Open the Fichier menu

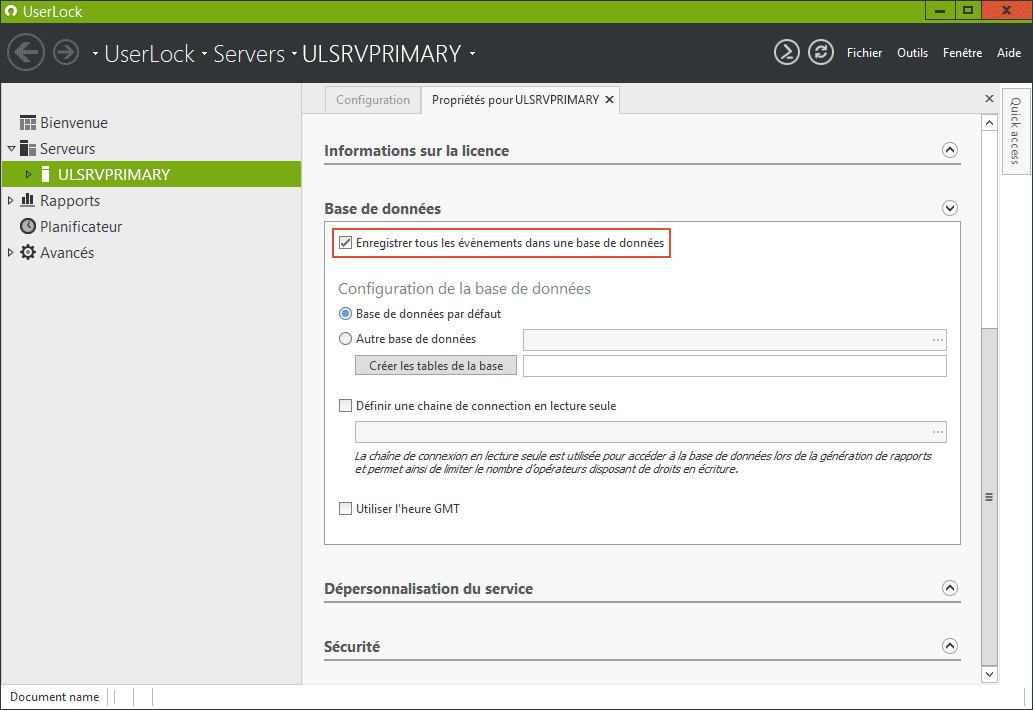coord(864,53)
